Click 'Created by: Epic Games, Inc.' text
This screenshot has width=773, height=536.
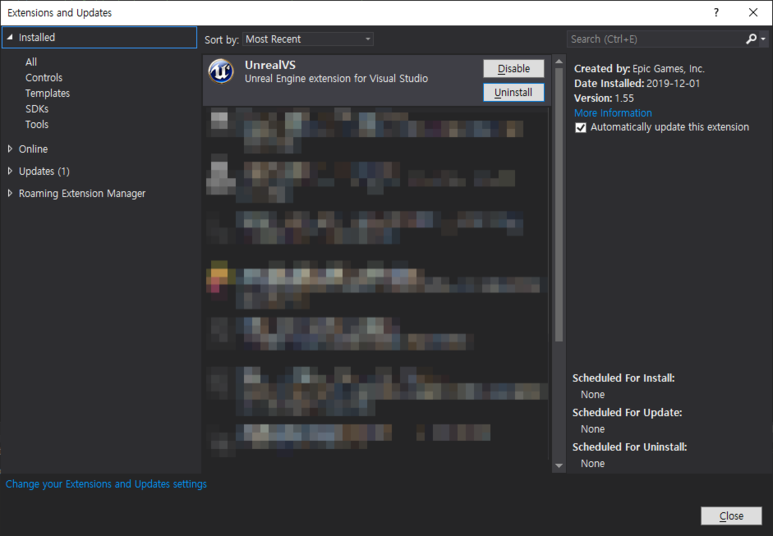pos(639,69)
